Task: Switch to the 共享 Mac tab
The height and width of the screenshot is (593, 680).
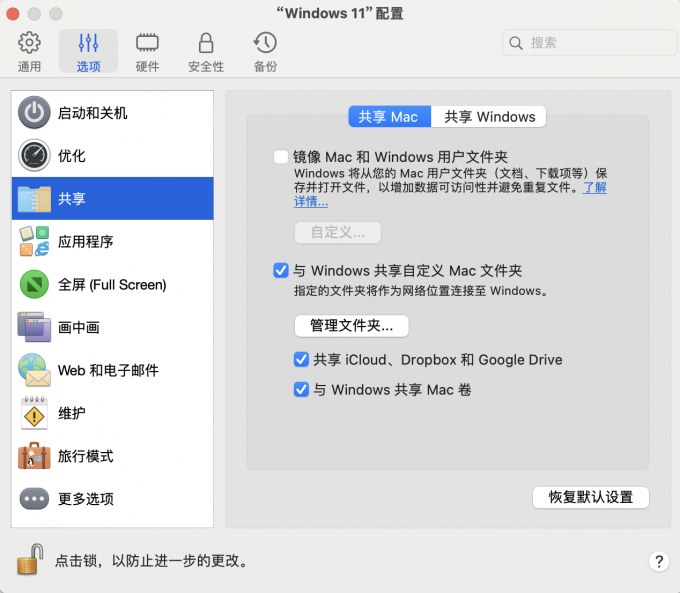Action: tap(389, 117)
